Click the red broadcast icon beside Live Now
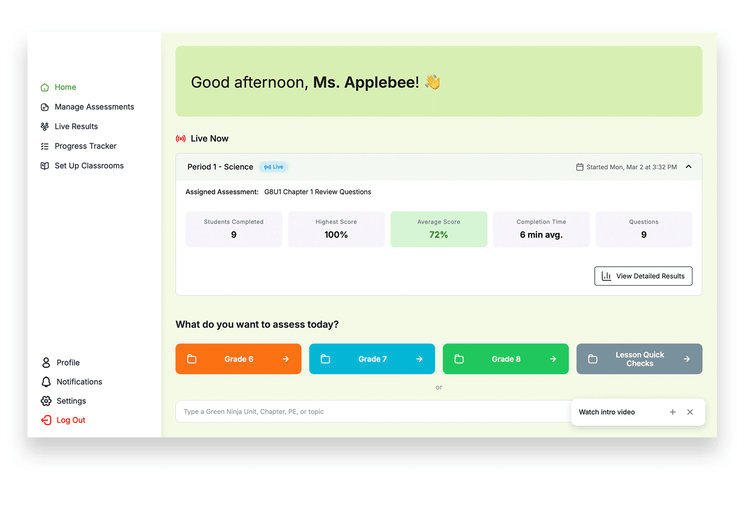744x531 pixels. [181, 139]
